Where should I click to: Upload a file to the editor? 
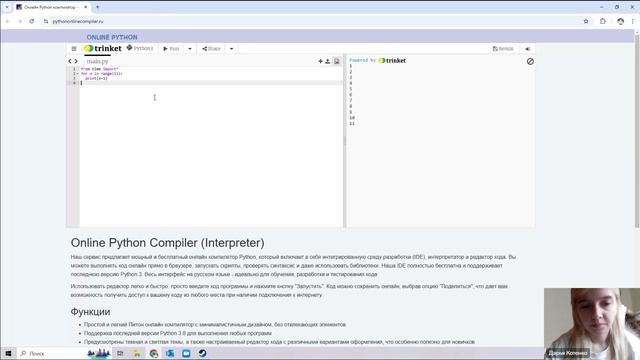point(327,61)
